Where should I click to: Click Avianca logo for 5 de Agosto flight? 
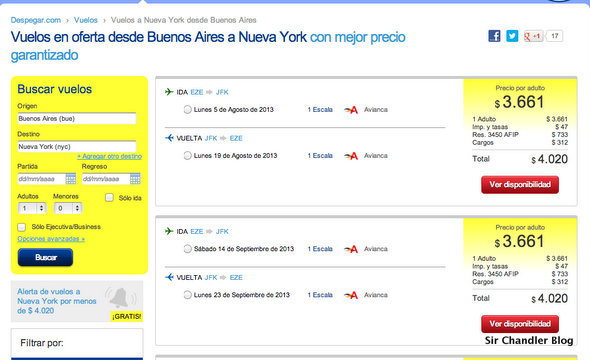pos(351,110)
